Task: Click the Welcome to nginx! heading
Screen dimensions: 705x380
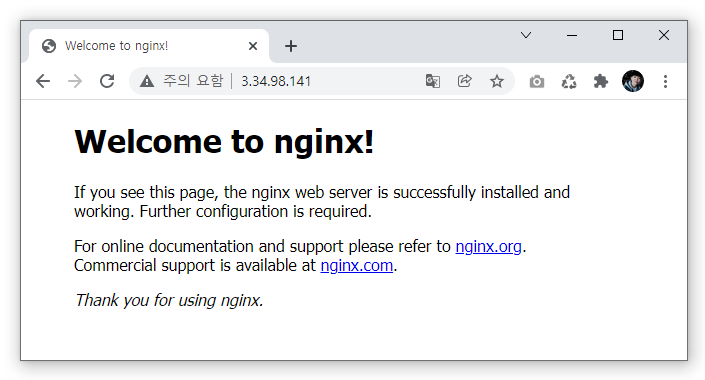Action: click(x=224, y=142)
